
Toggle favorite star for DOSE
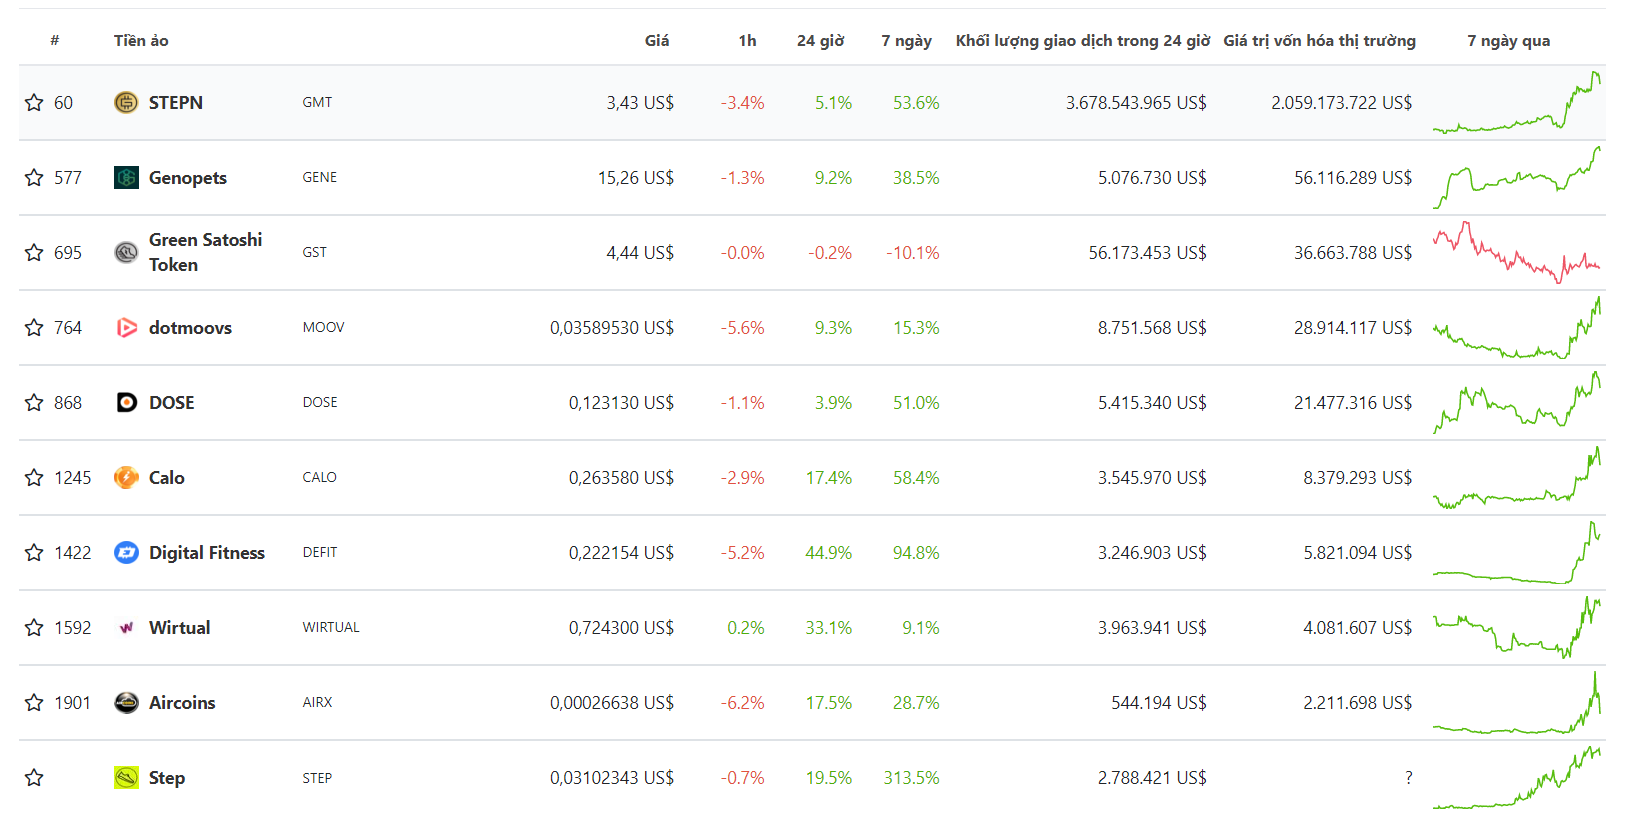(34, 402)
